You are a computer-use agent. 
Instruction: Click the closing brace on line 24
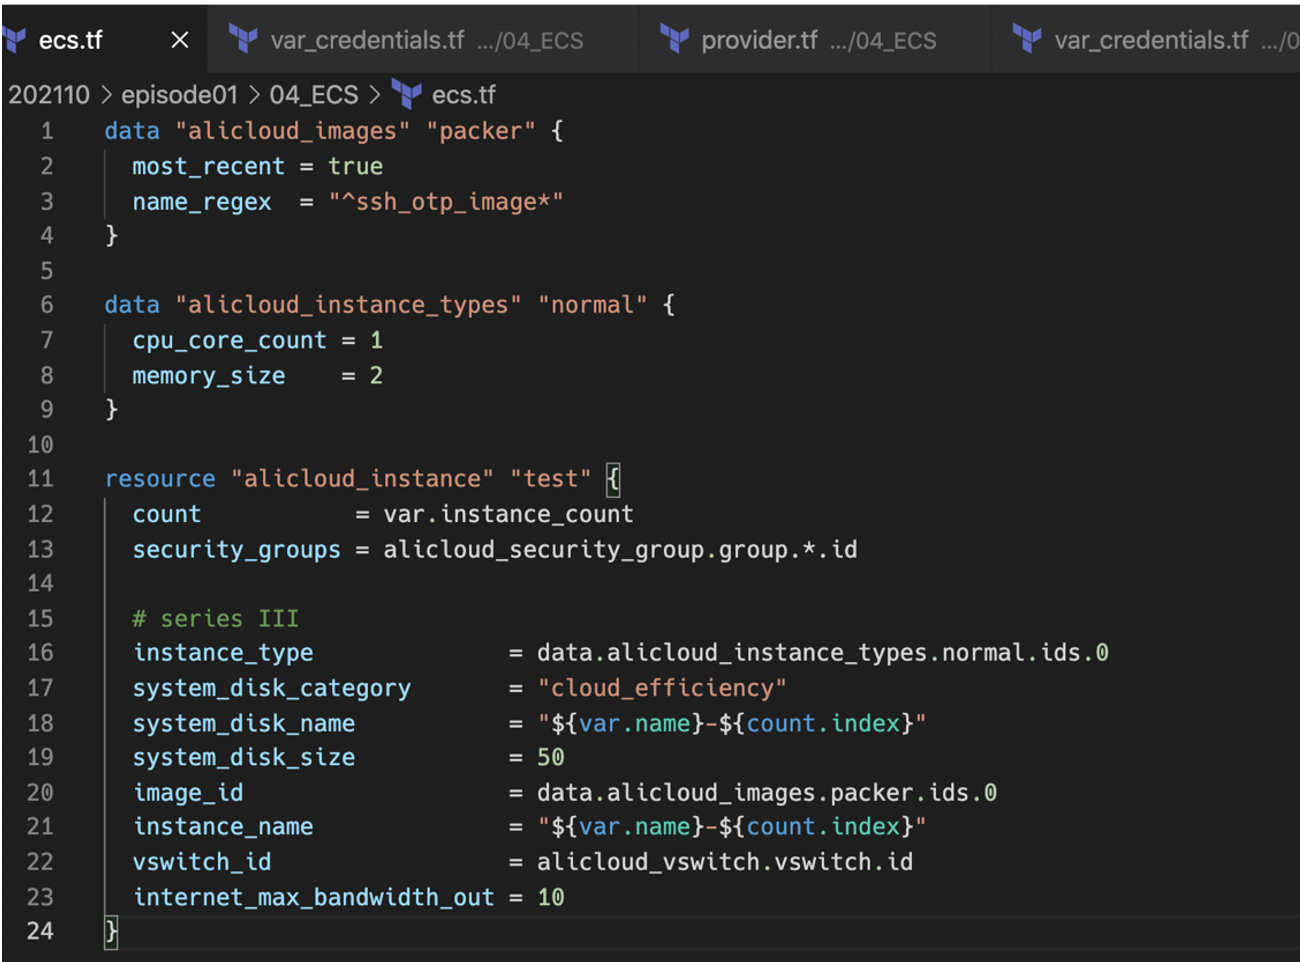click(x=110, y=930)
